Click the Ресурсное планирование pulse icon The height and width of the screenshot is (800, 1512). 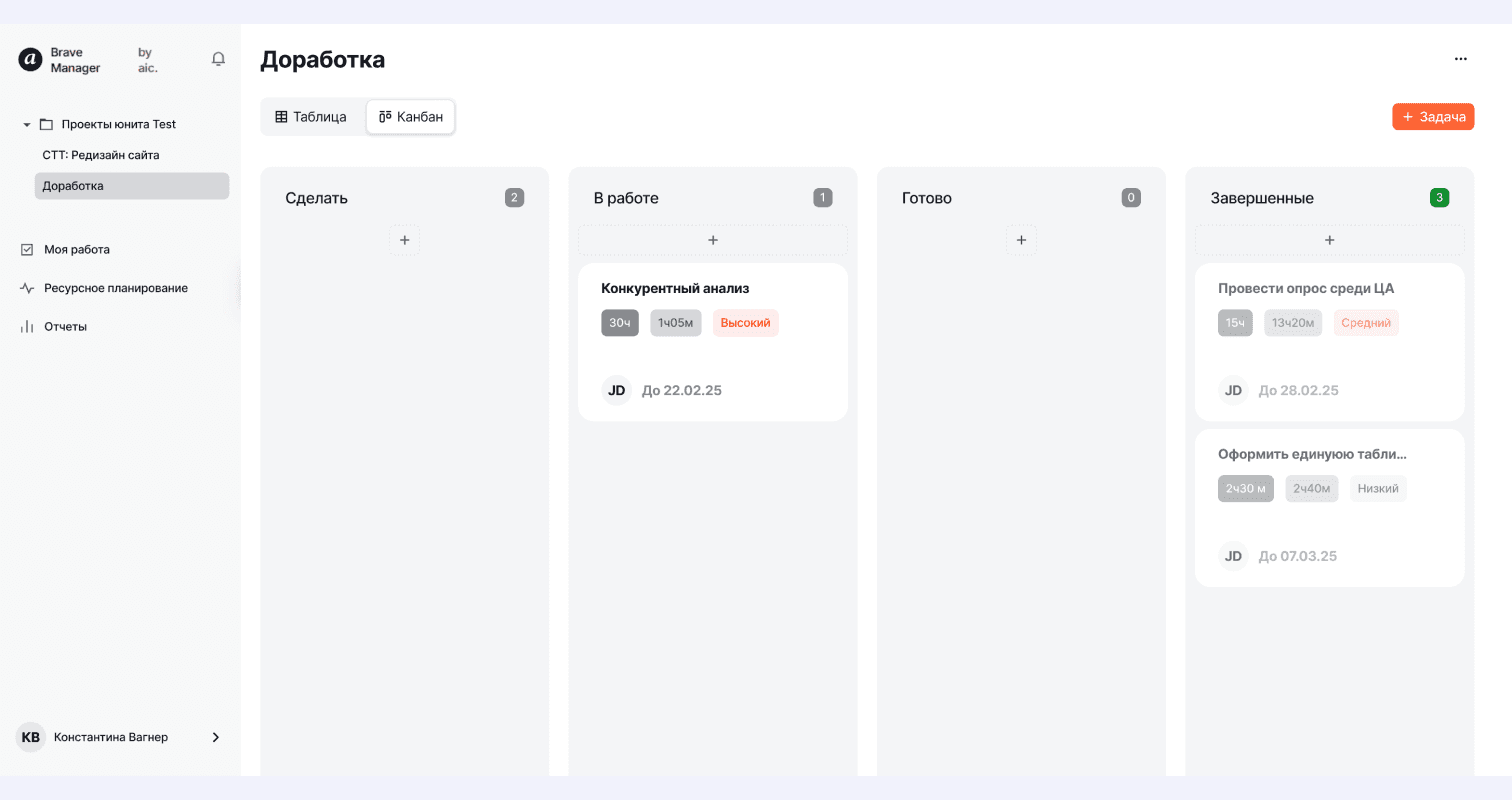coord(27,288)
